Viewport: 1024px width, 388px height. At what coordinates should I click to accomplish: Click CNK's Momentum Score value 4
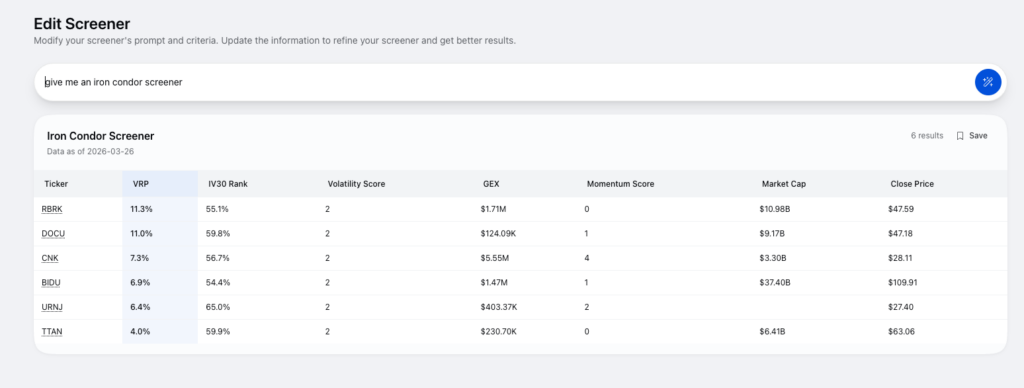pyautogui.click(x=587, y=258)
